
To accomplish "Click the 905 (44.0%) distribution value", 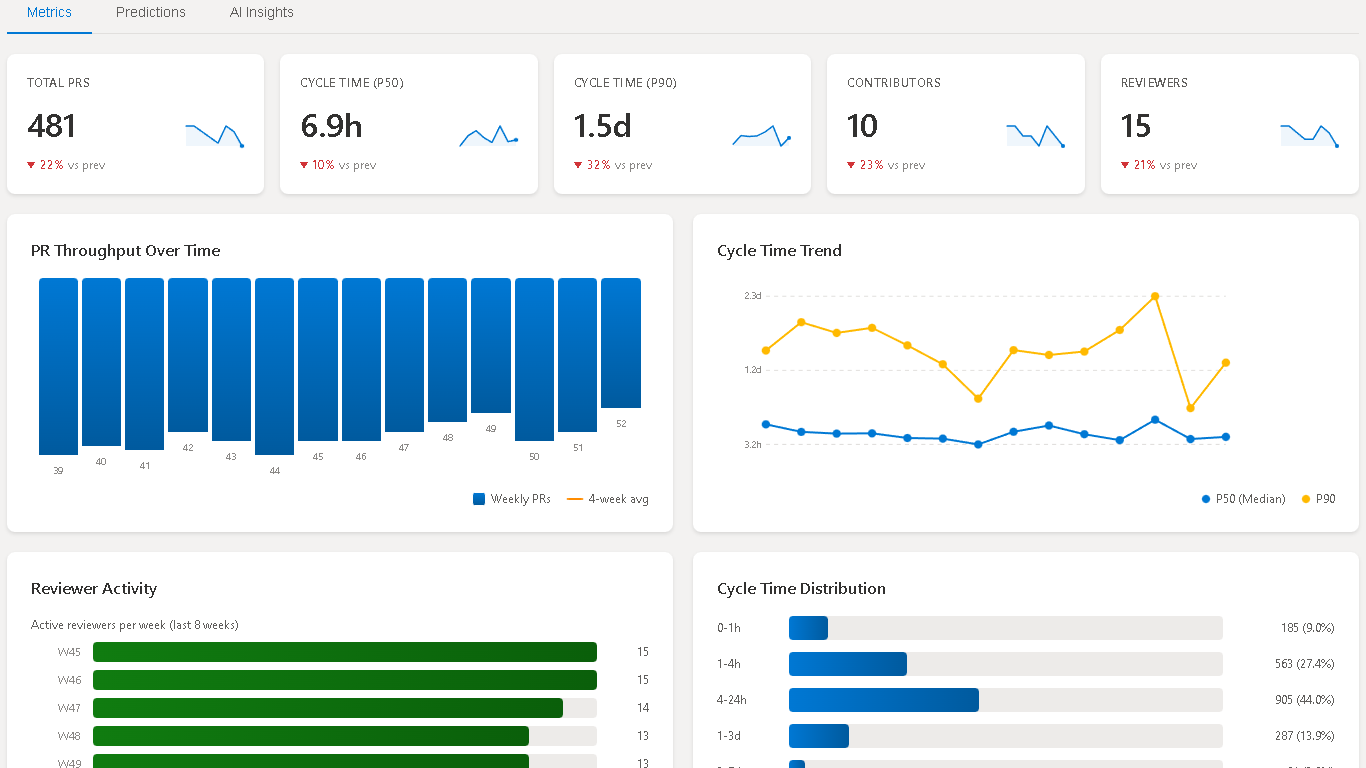I will (x=1305, y=700).
